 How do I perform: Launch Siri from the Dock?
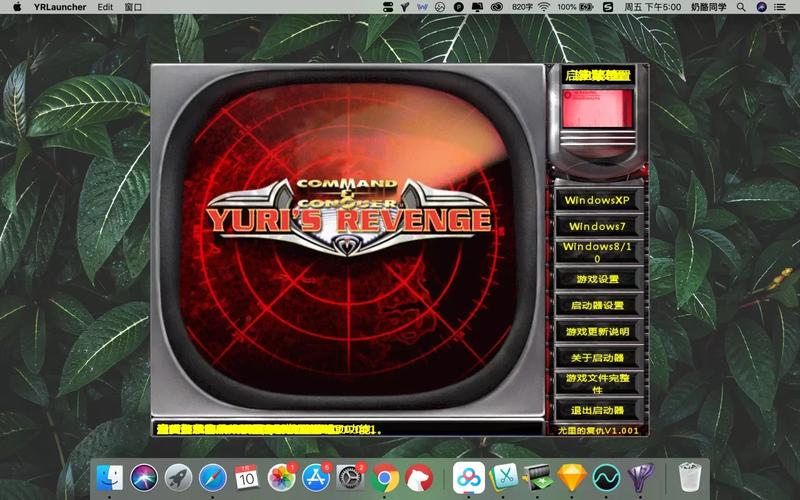(144, 478)
